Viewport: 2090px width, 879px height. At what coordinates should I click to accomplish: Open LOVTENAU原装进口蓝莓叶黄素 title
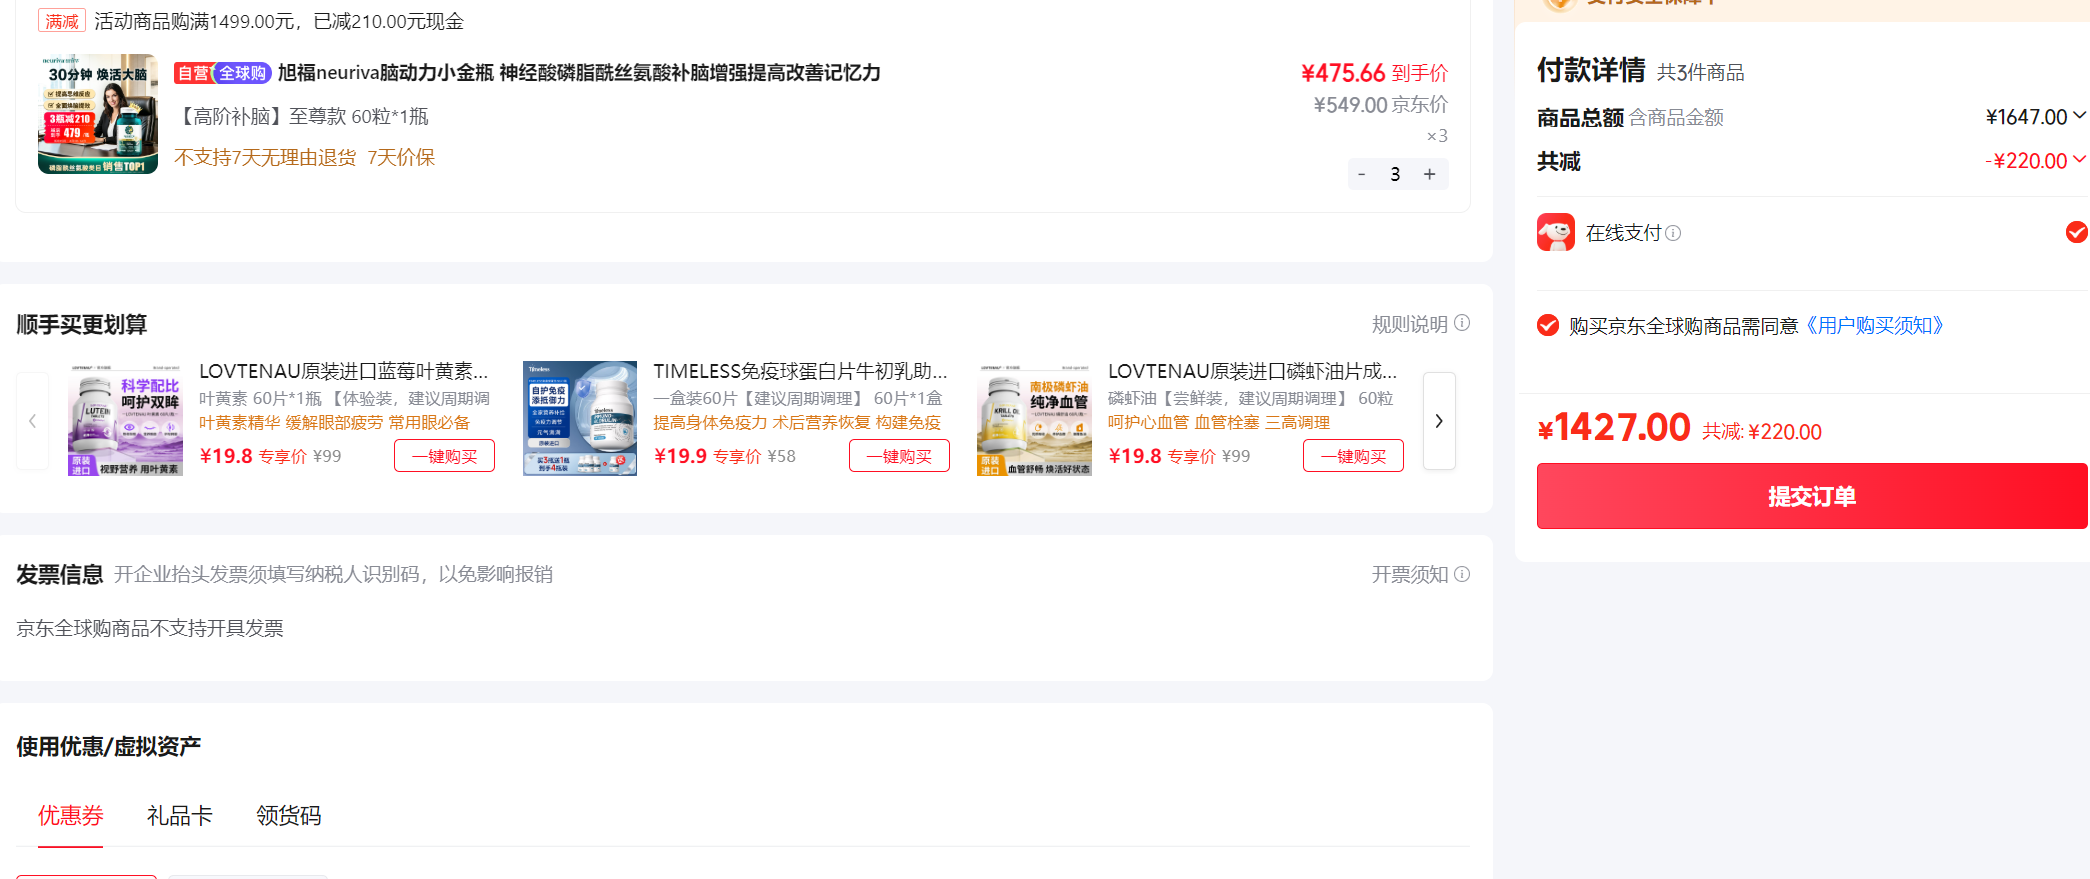(344, 371)
